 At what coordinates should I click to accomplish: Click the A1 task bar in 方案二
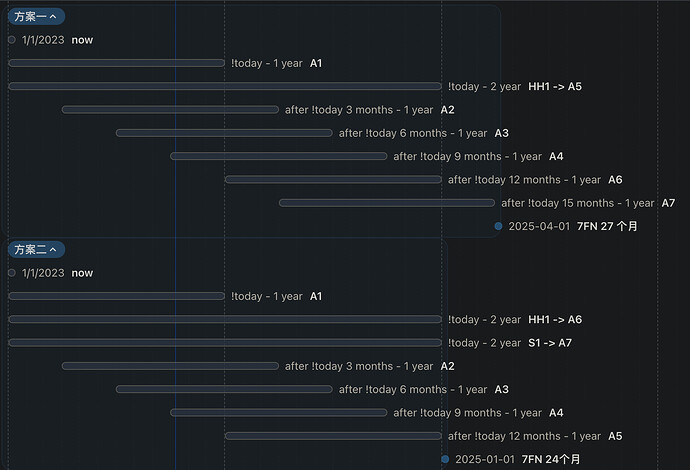click(116, 296)
